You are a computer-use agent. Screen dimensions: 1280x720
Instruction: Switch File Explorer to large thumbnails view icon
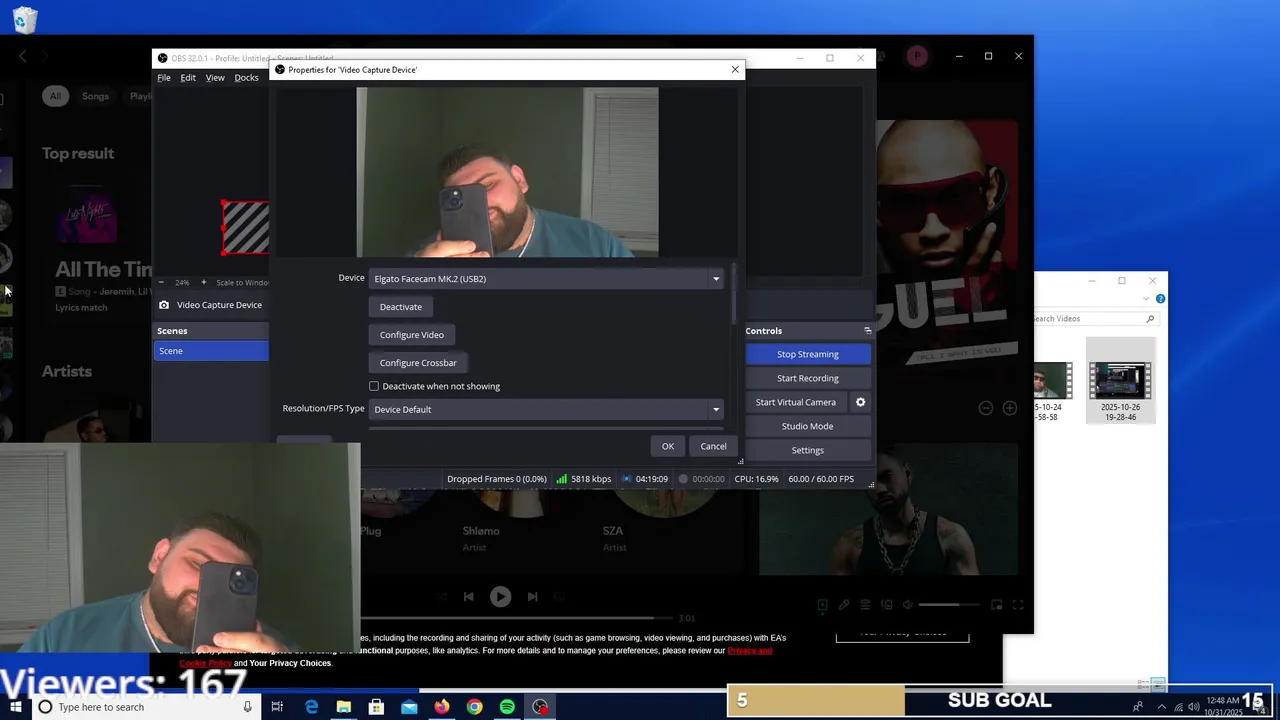coord(1159,685)
